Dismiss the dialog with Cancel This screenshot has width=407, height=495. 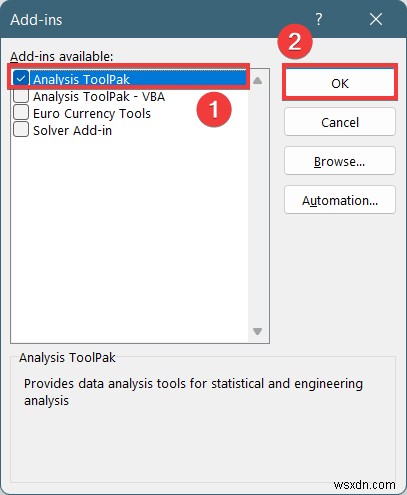click(x=340, y=122)
